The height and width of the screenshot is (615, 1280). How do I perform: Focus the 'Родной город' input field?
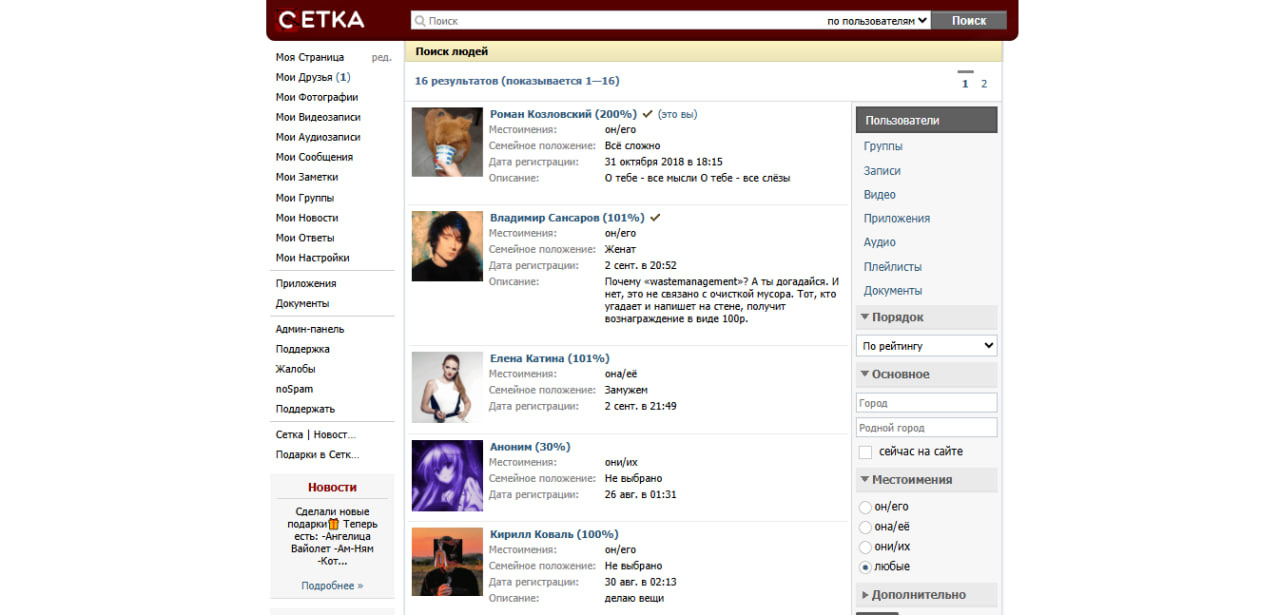click(x=927, y=428)
